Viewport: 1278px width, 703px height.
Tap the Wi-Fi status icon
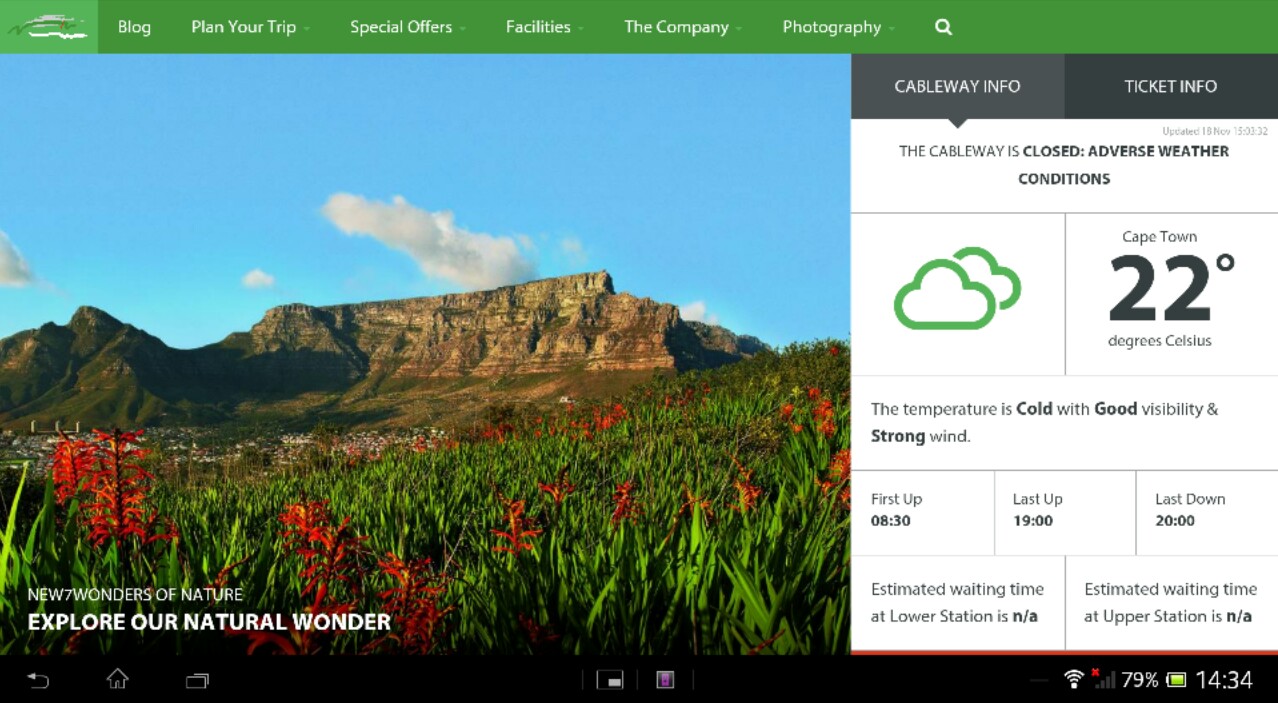pyautogui.click(x=1073, y=680)
